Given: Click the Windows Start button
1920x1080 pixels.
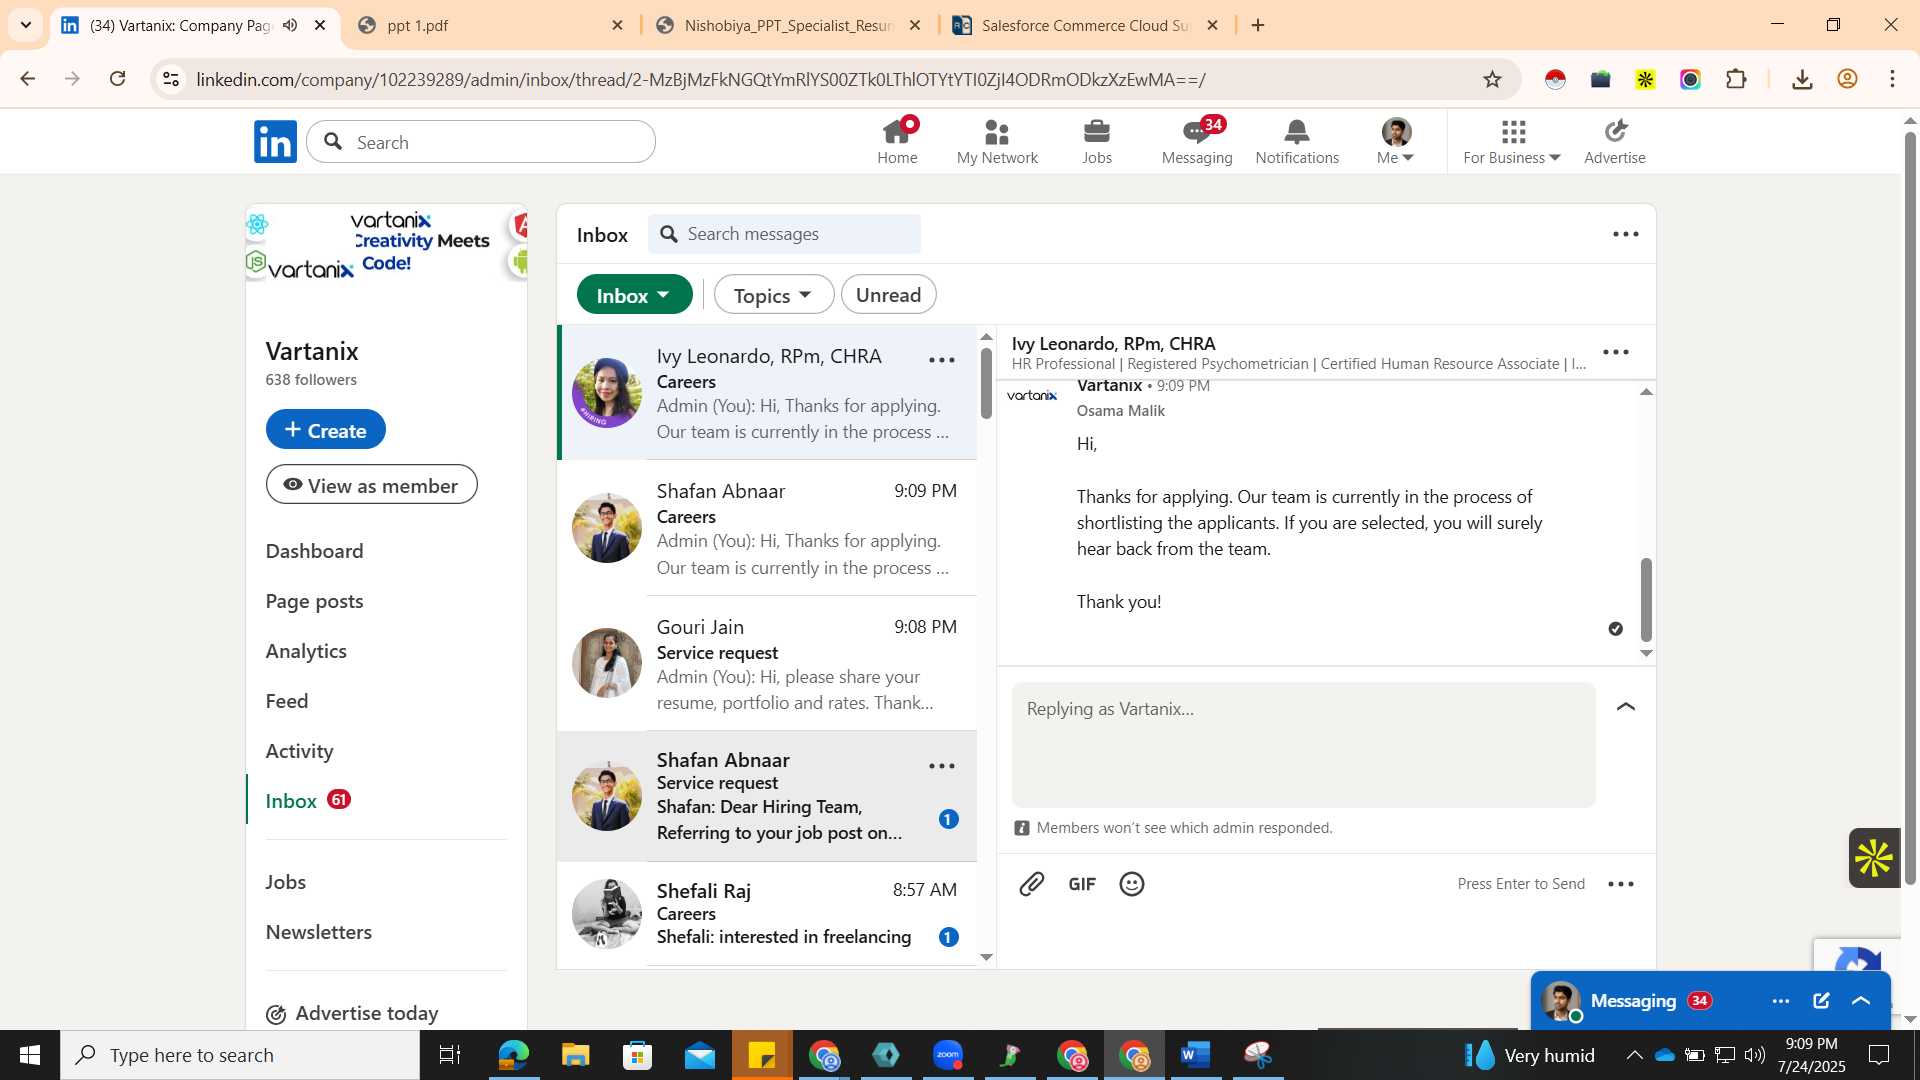Looking at the screenshot, I should (x=30, y=1055).
